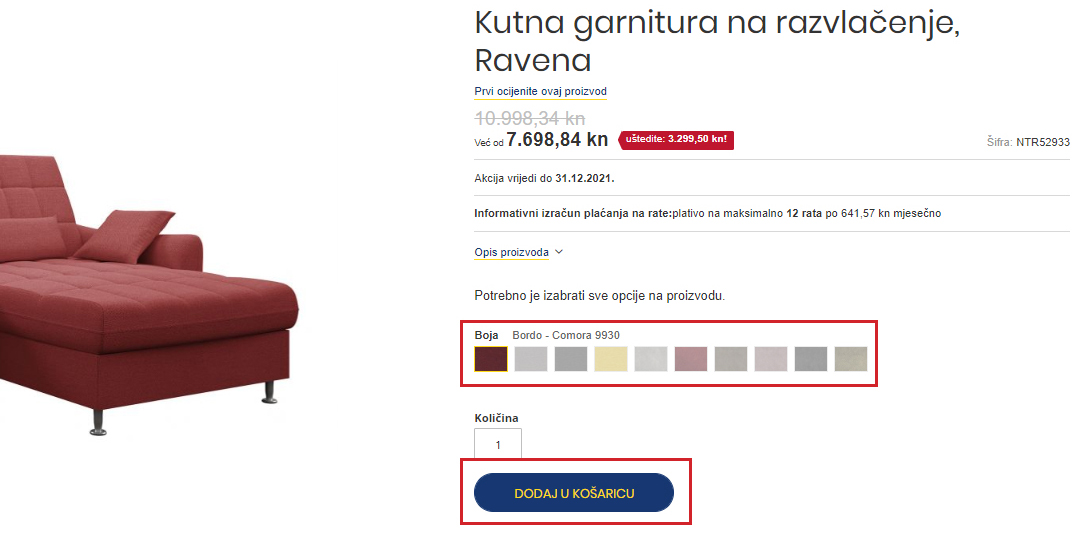Select the pale yellow color swatch

[611, 359]
